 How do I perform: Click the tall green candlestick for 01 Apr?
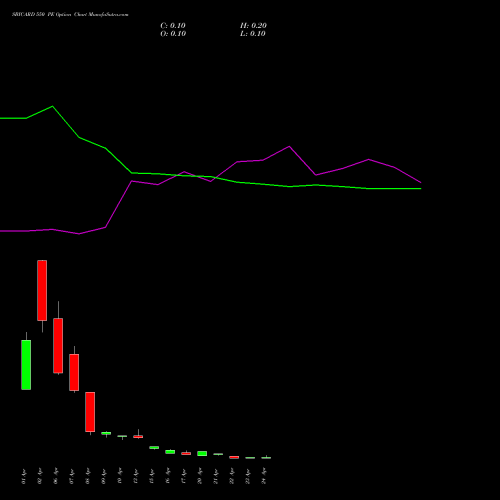26,365
